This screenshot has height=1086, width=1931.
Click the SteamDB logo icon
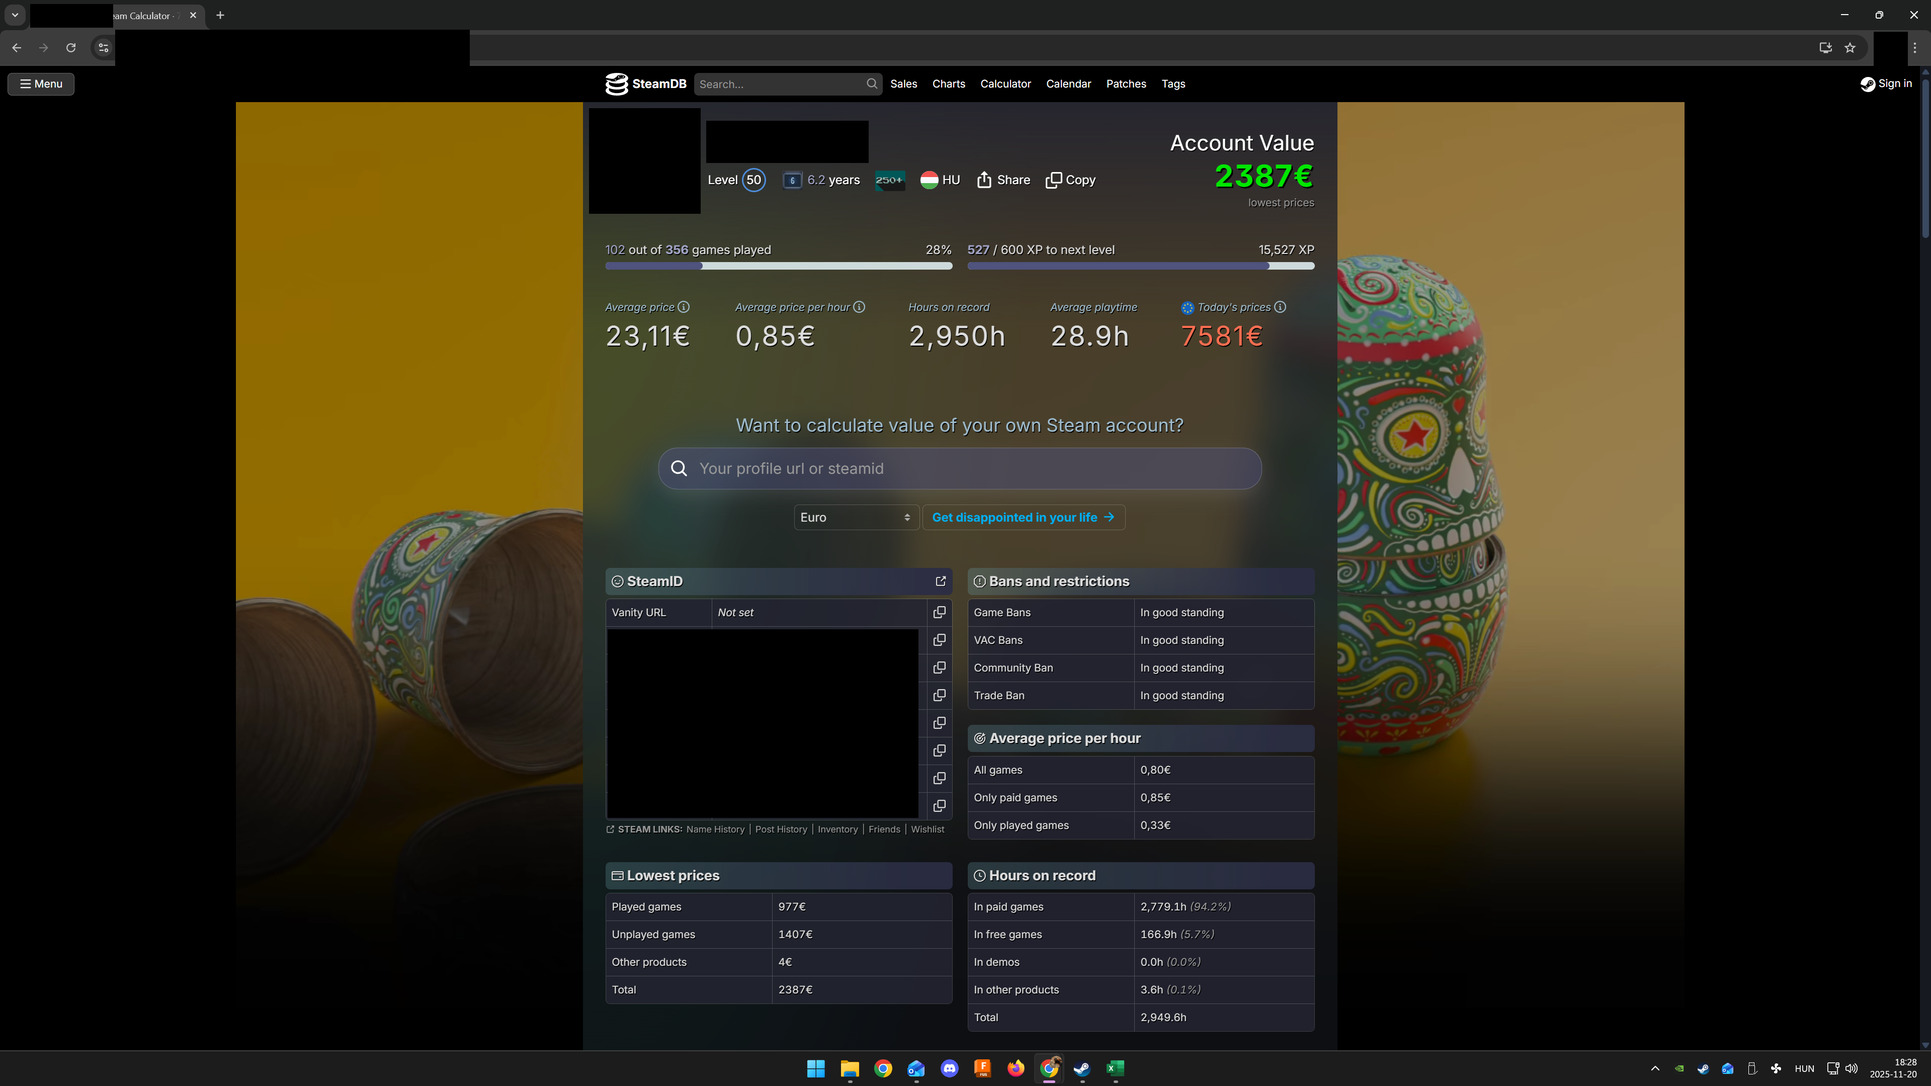616,84
